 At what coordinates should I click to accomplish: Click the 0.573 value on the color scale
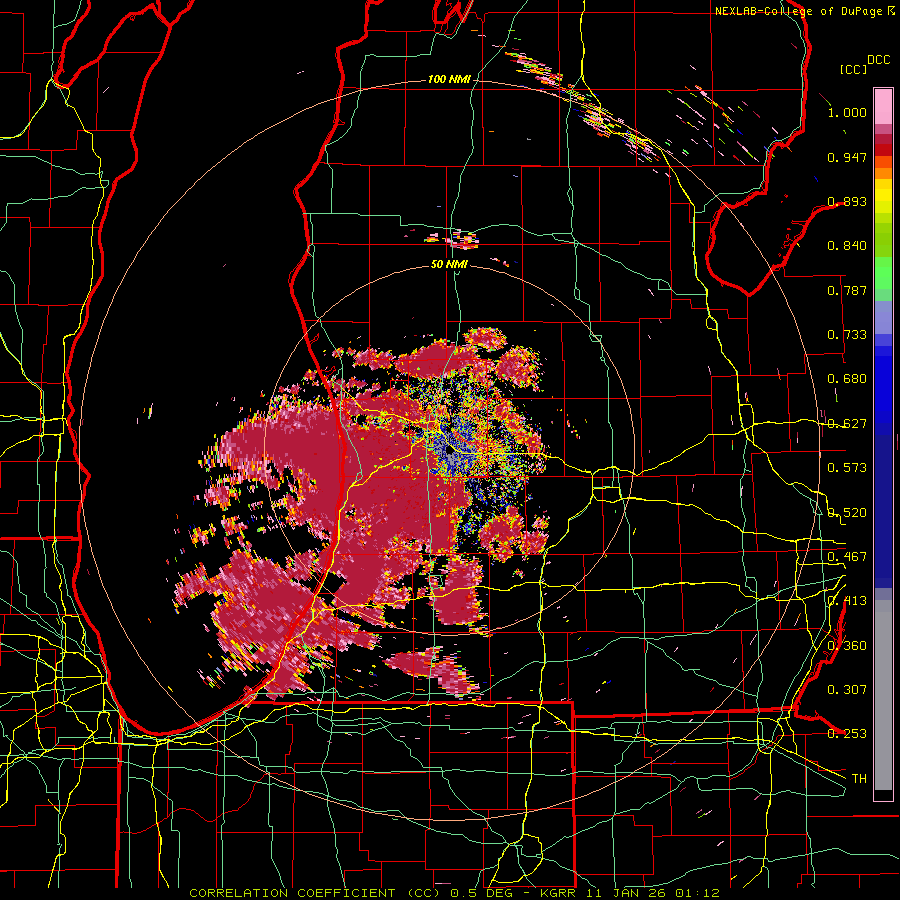[x=847, y=468]
